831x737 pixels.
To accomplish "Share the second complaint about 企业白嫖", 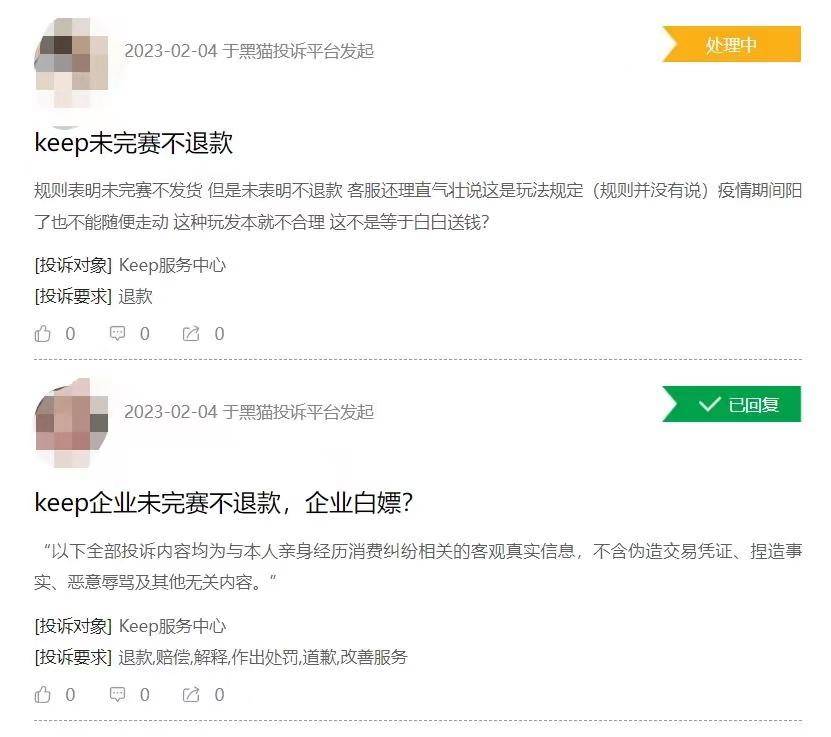I will coord(191,695).
